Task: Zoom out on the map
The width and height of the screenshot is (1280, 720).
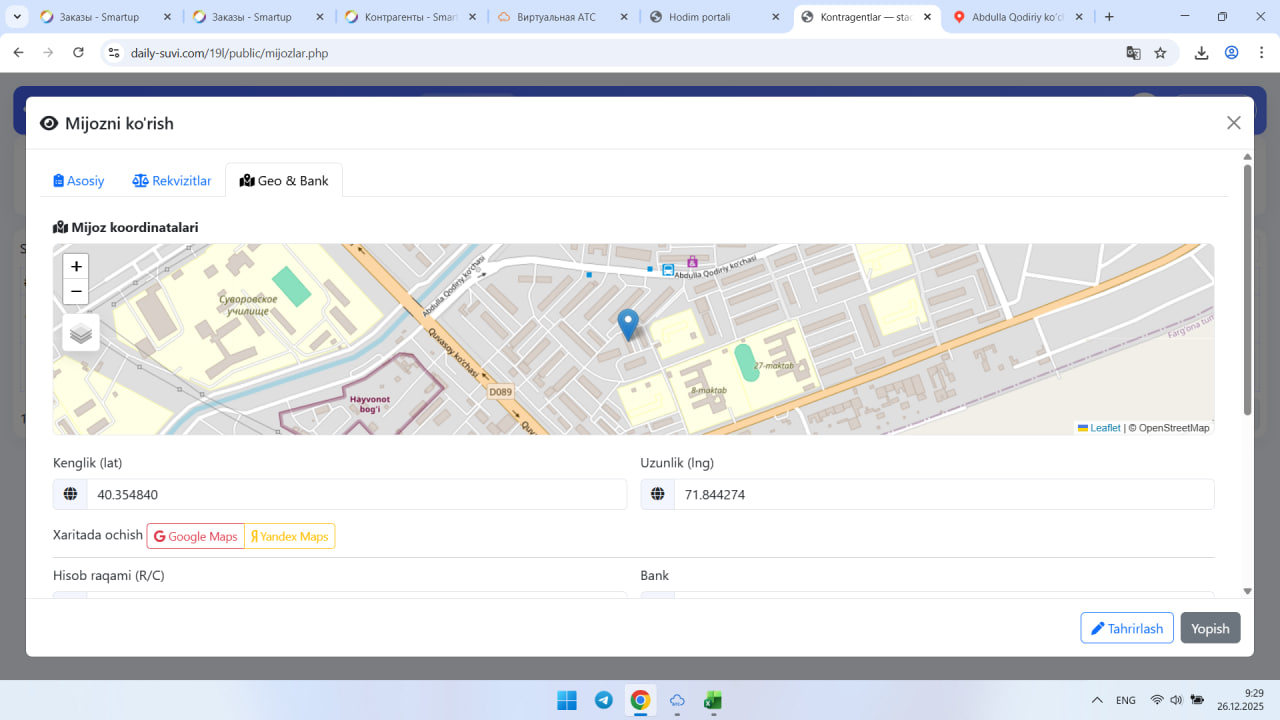Action: pyautogui.click(x=76, y=292)
